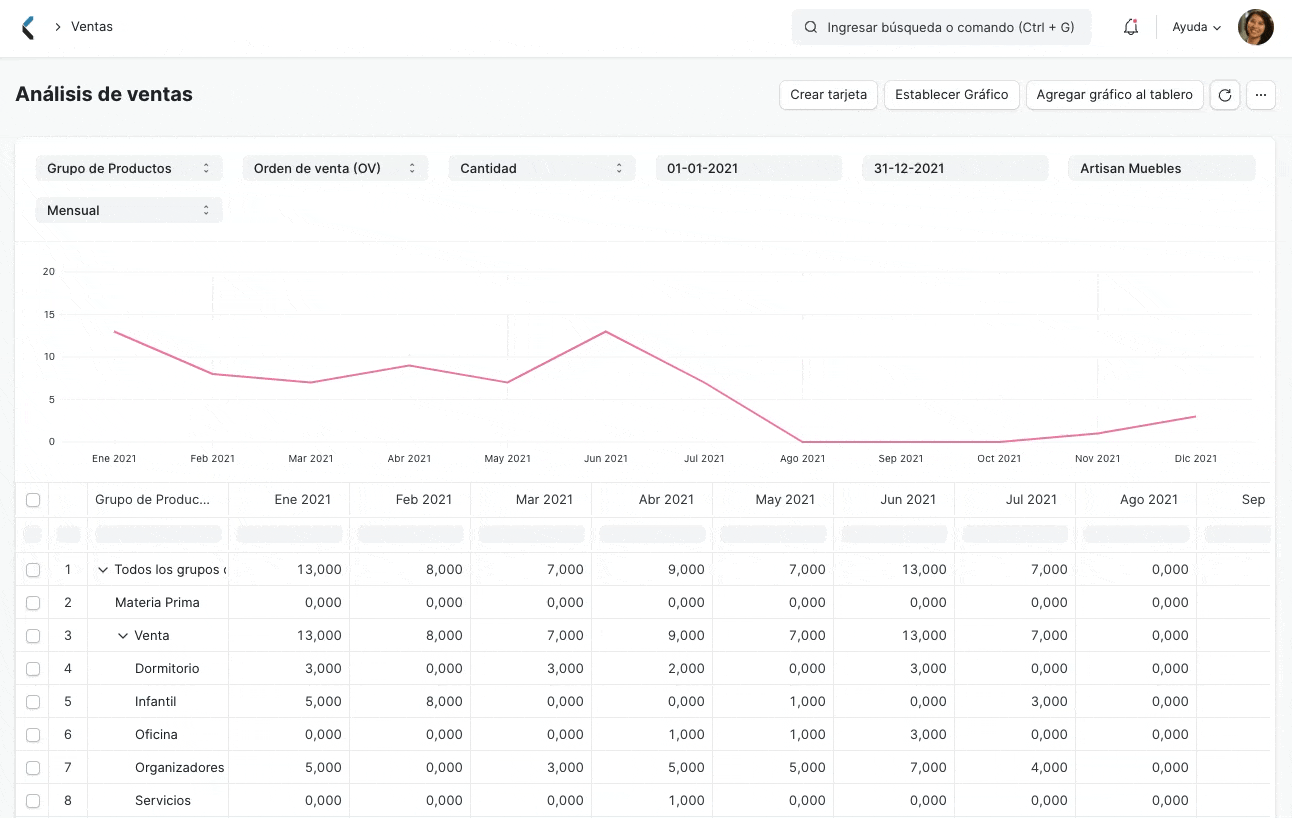Open the Mensual frequency dropdown
Image resolution: width=1292 pixels, height=818 pixels.
[x=128, y=210]
